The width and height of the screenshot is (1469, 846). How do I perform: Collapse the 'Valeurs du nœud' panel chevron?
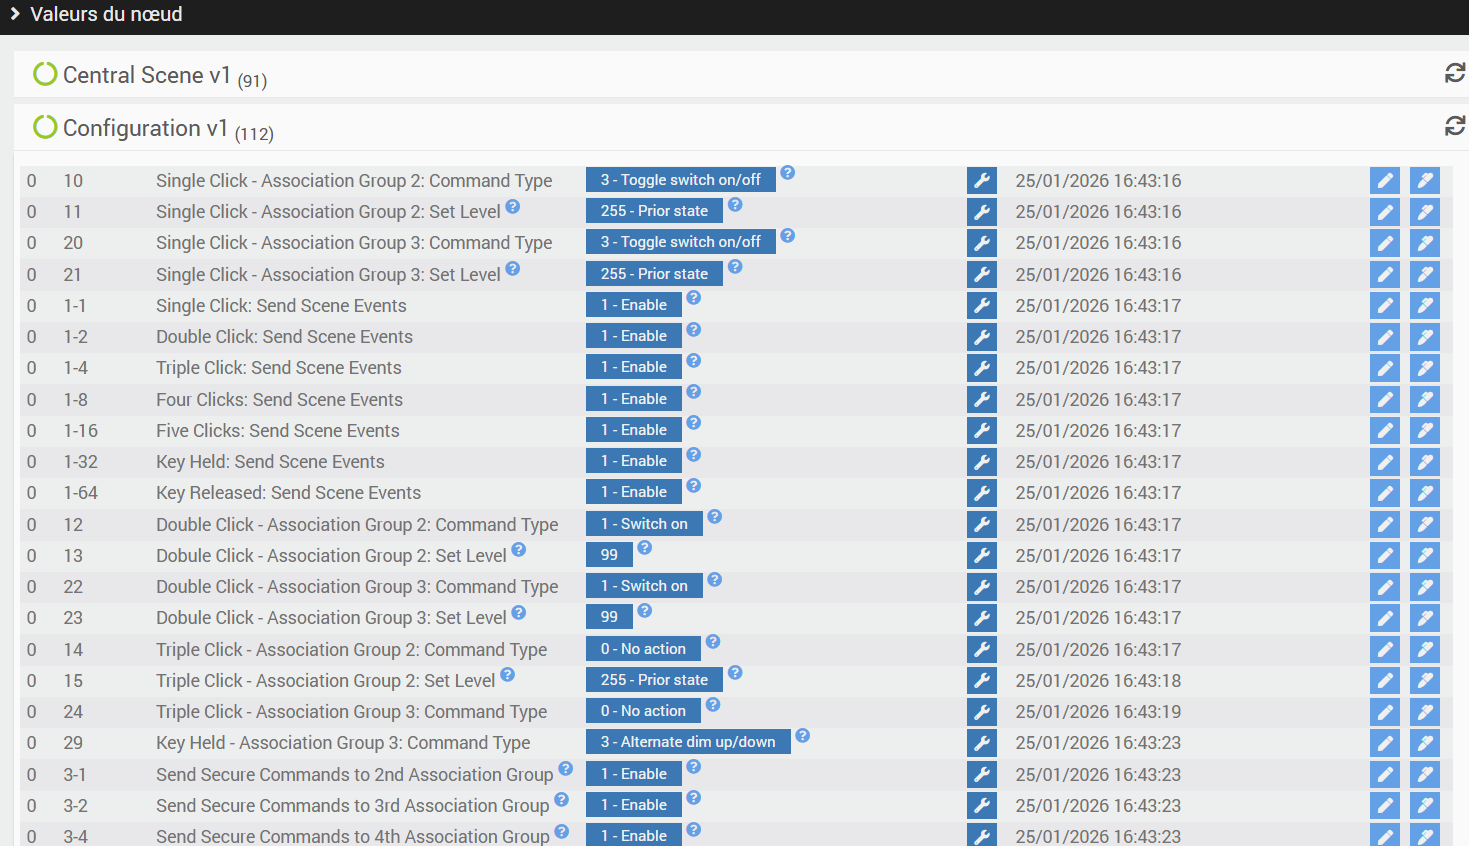15,14
